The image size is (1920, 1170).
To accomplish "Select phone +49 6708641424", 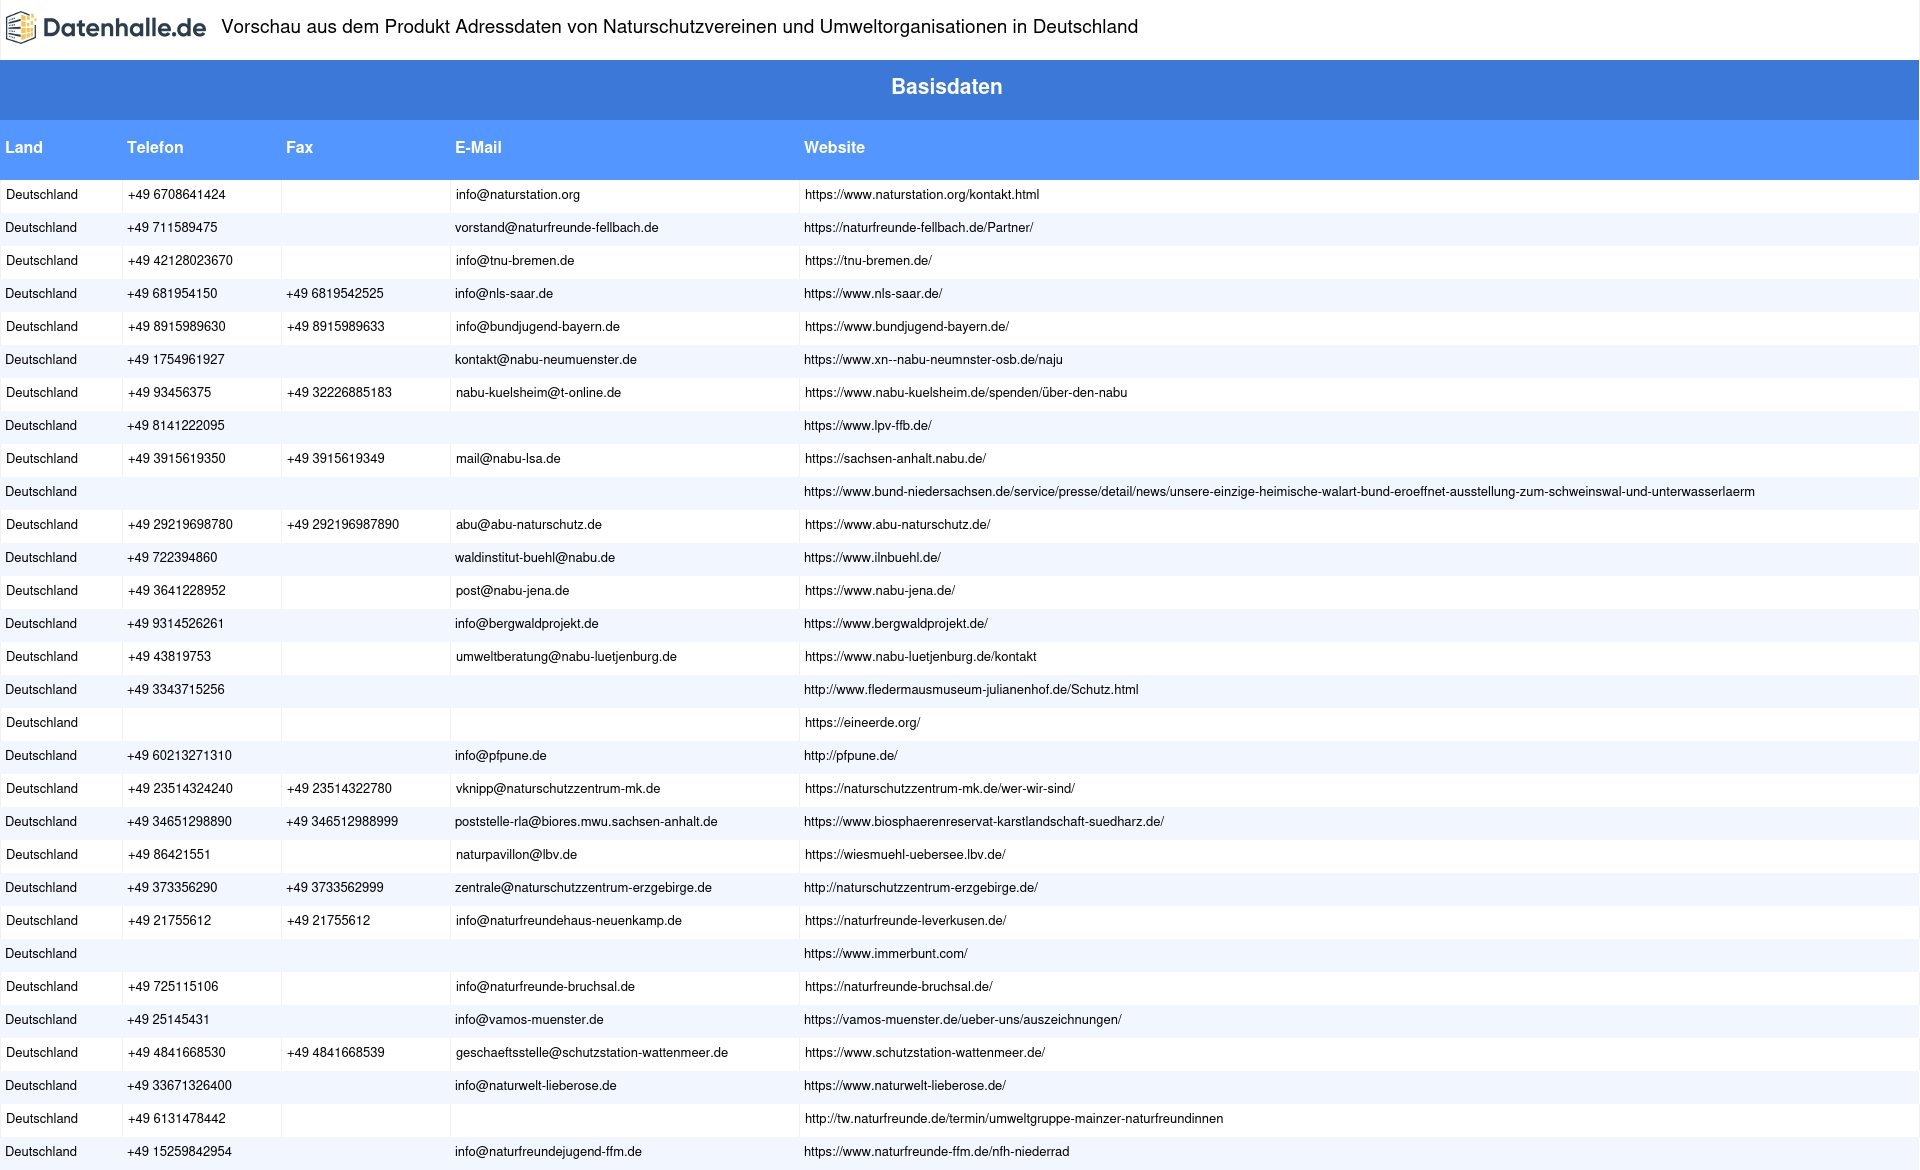I will (x=177, y=195).
